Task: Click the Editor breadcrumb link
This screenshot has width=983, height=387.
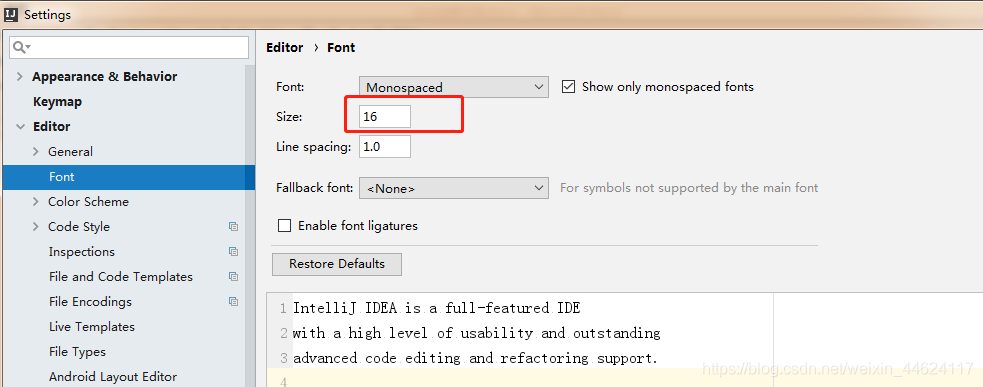Action: 285,48
